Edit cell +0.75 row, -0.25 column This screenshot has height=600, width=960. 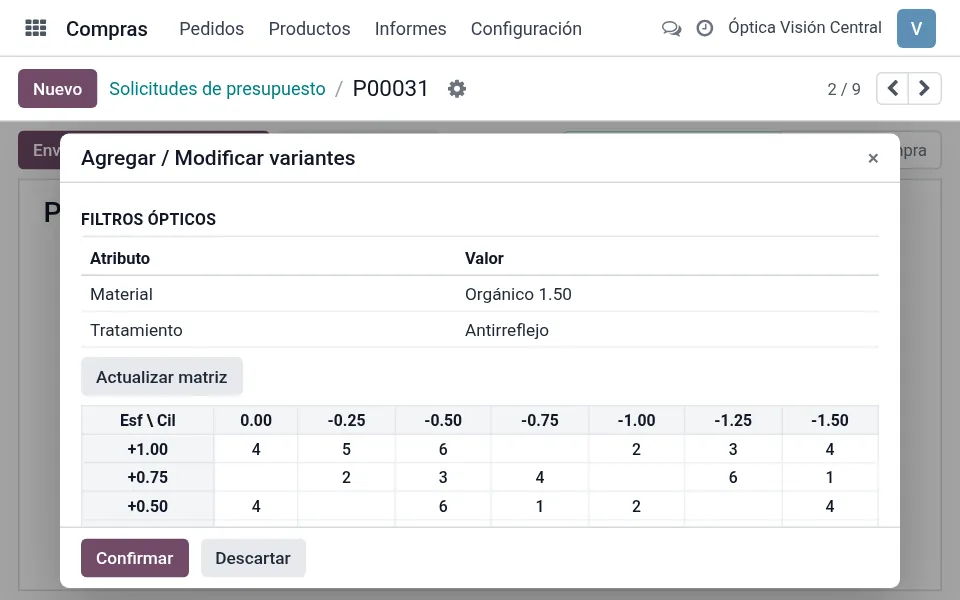tap(347, 478)
